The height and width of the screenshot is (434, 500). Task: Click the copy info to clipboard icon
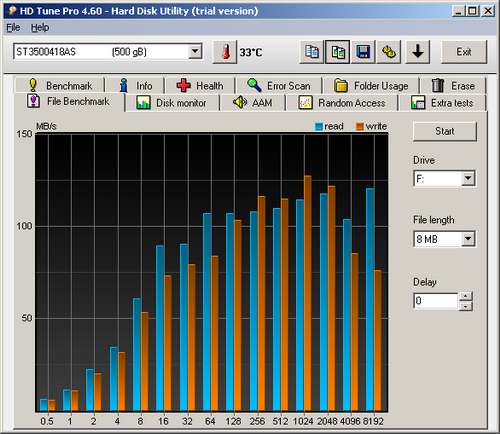point(312,52)
